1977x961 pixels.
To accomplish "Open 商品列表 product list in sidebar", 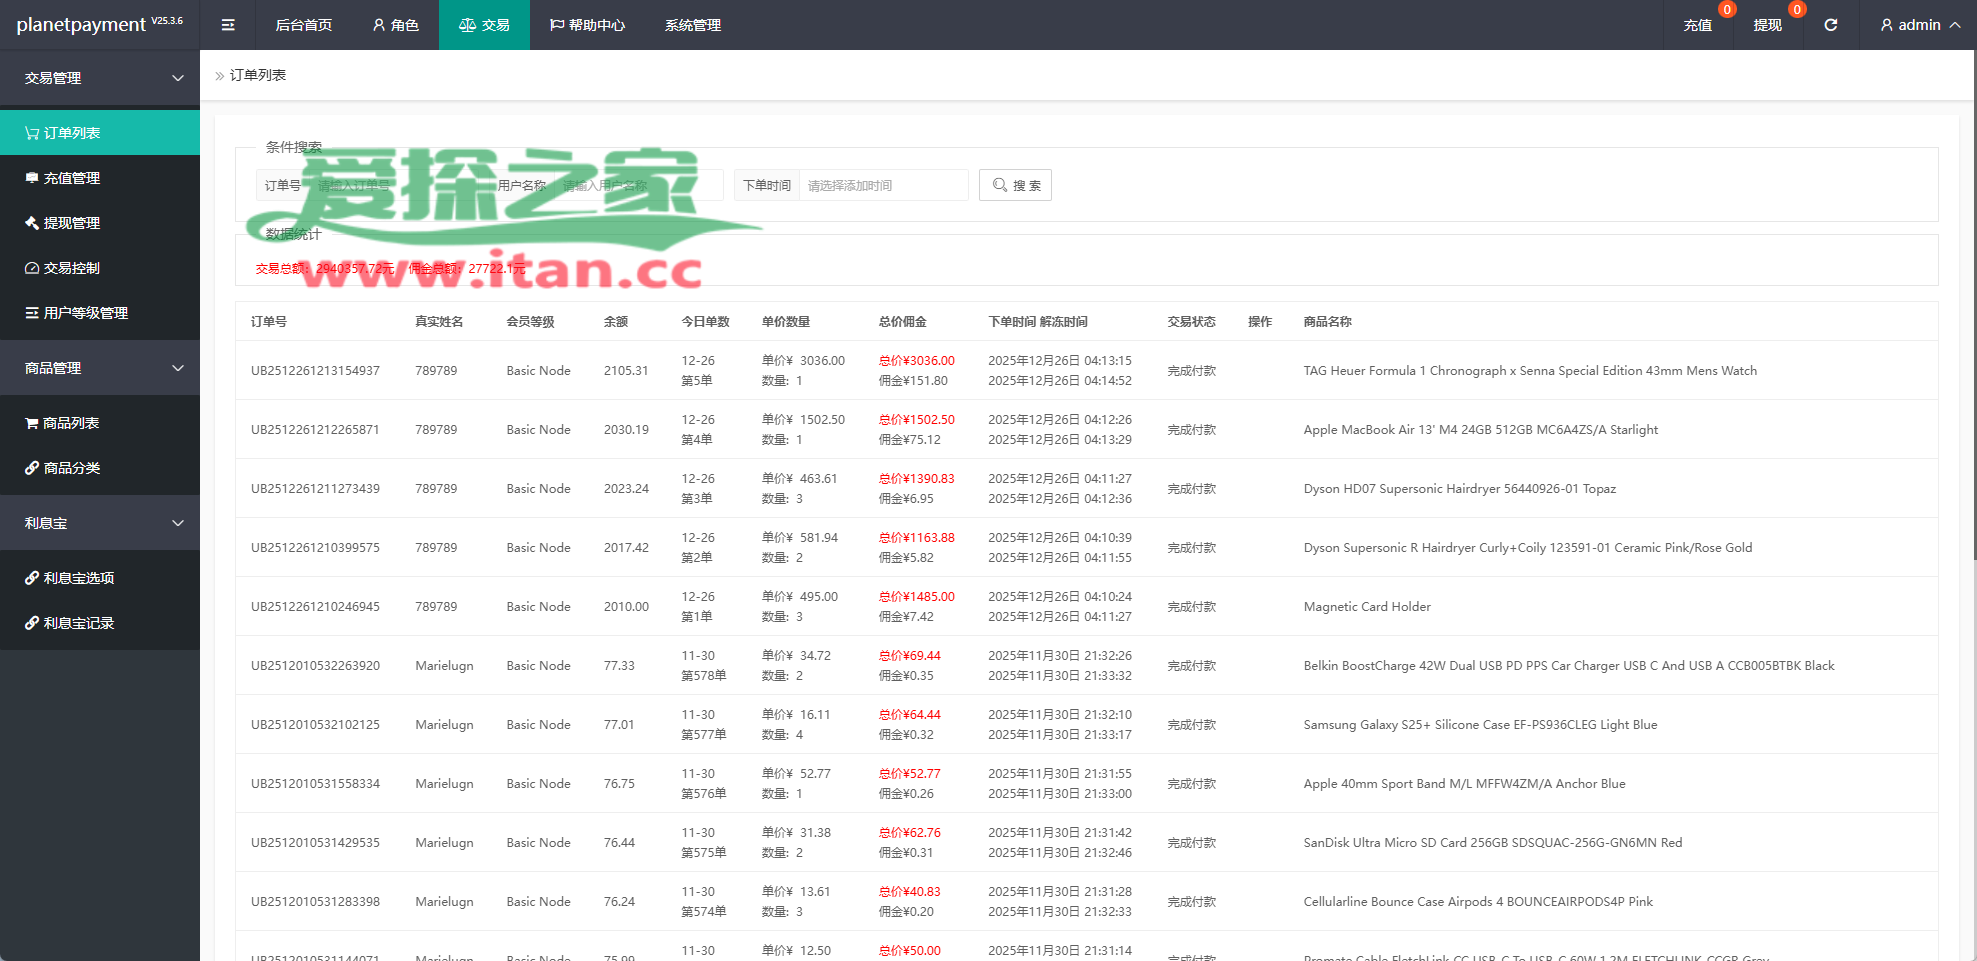I will tap(71, 423).
